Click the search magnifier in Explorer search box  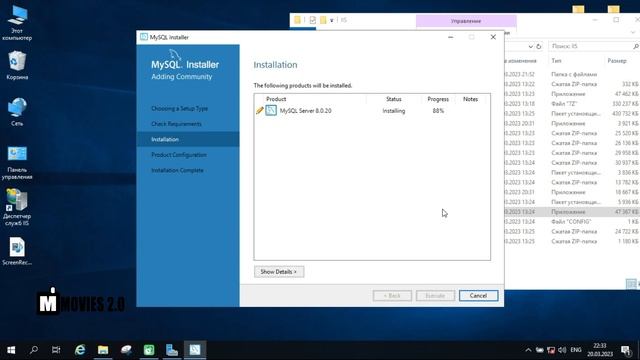click(x=636, y=47)
